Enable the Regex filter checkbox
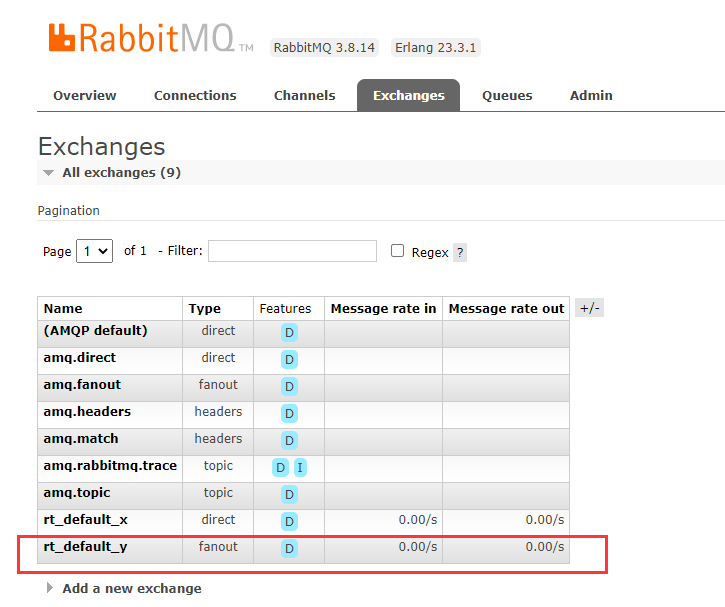This screenshot has height=607, width=725. coord(397,251)
